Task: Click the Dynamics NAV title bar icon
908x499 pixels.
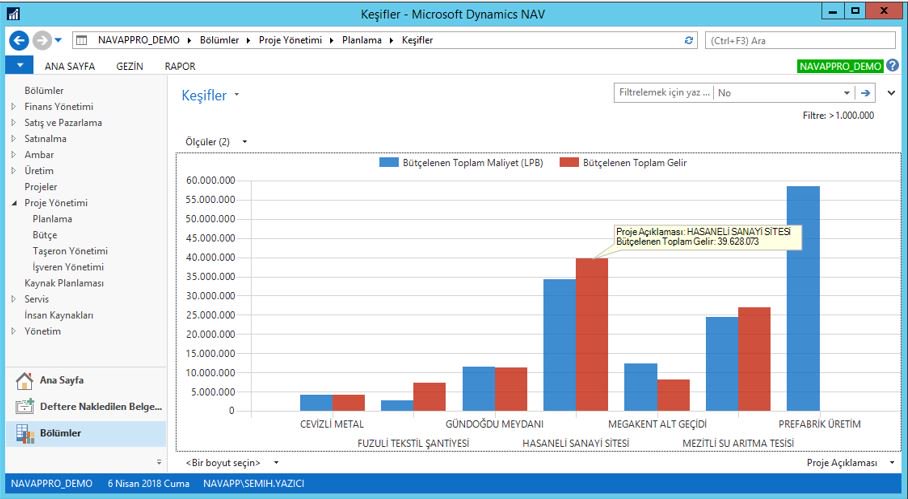Action: point(13,13)
